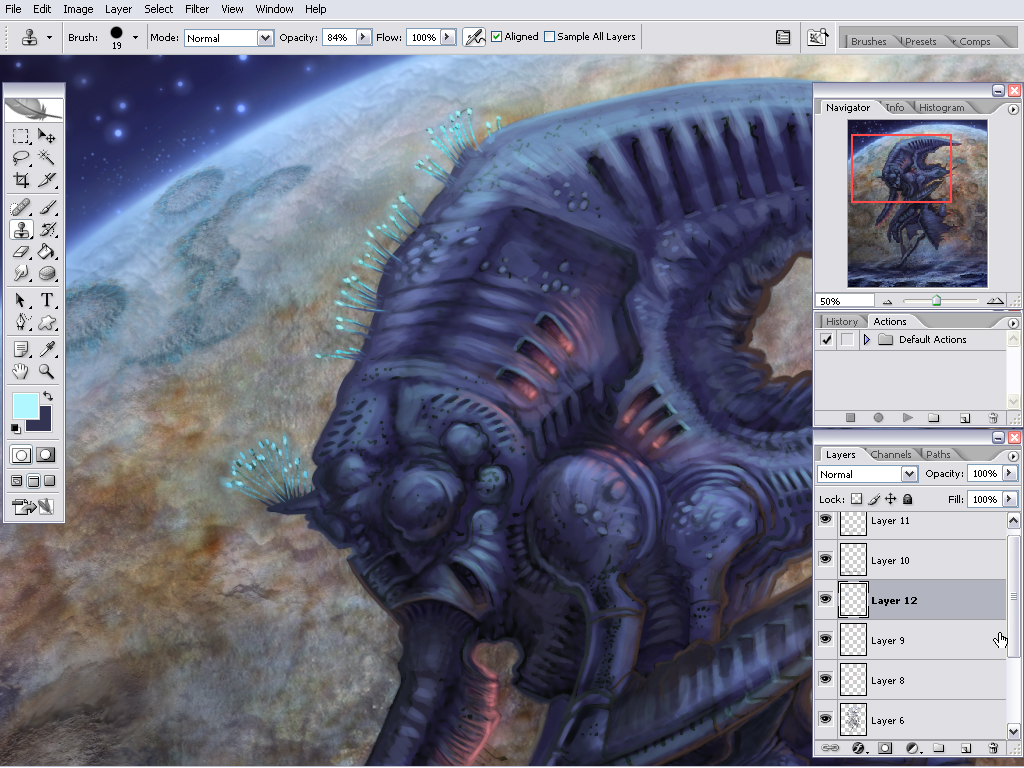Toggle visibility of Layer 12
The image size is (1024, 768).
tap(825, 599)
